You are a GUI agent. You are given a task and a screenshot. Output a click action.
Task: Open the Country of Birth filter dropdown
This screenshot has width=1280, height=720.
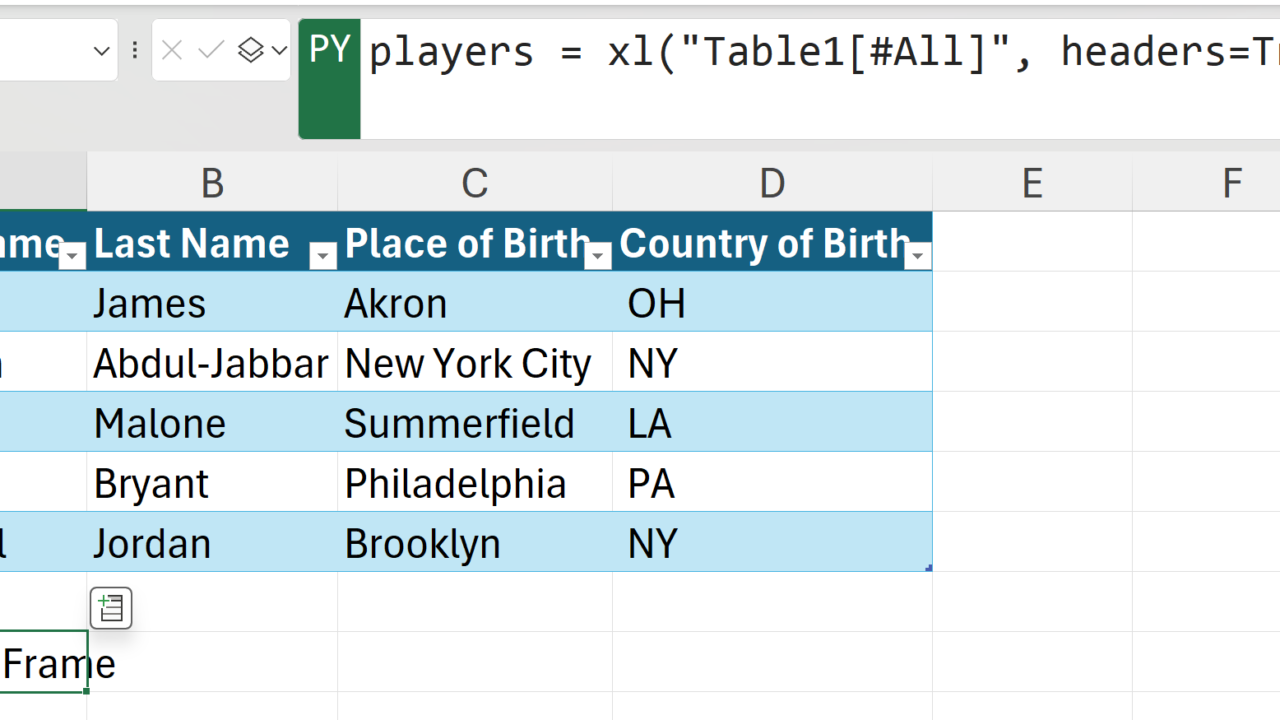(918, 257)
